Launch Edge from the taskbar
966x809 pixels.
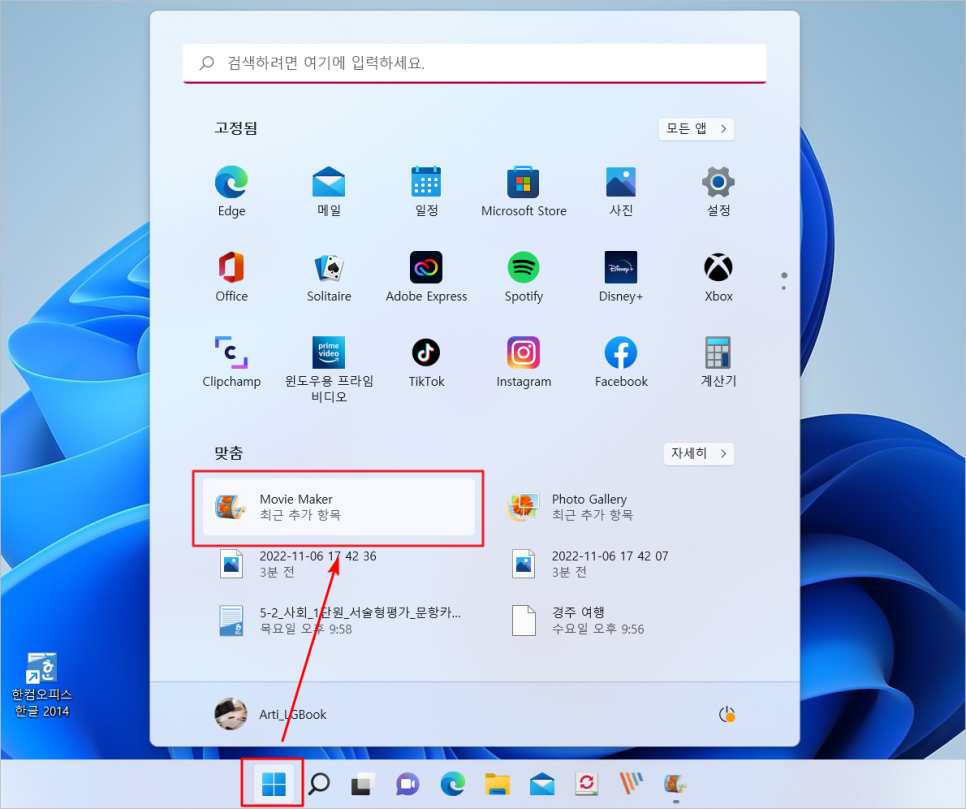click(x=453, y=784)
